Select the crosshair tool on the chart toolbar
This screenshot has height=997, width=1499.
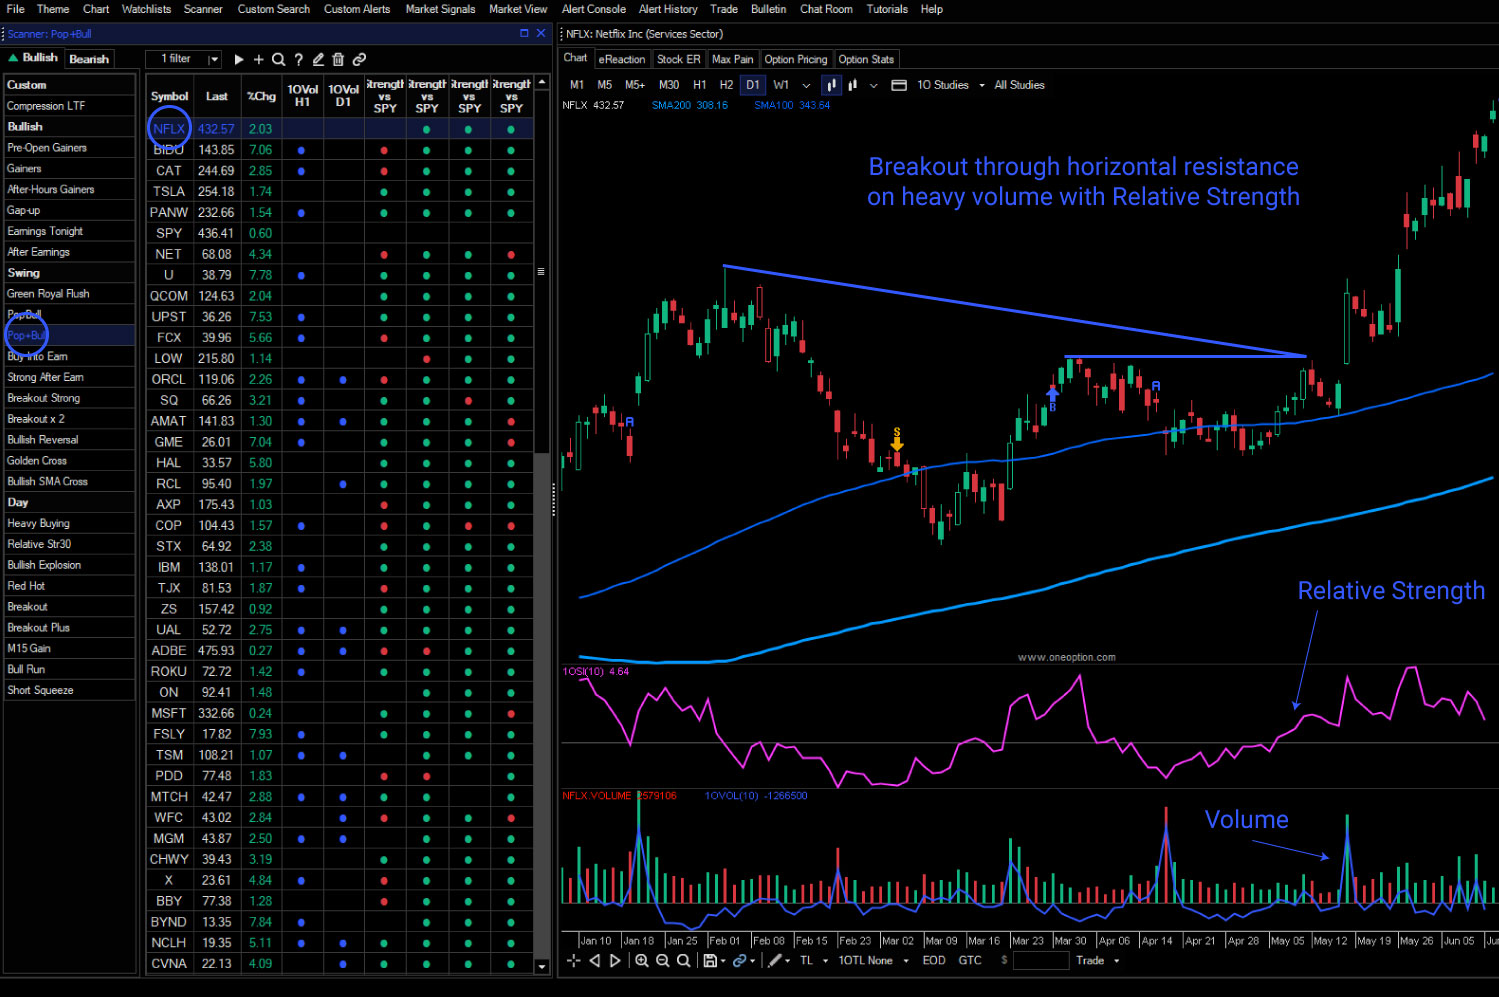point(573,960)
